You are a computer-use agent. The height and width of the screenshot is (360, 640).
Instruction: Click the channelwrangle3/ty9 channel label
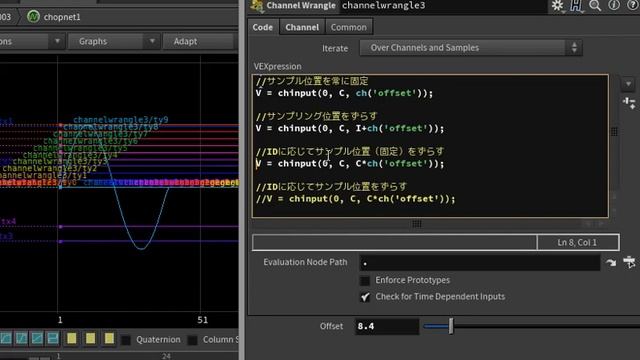121,120
